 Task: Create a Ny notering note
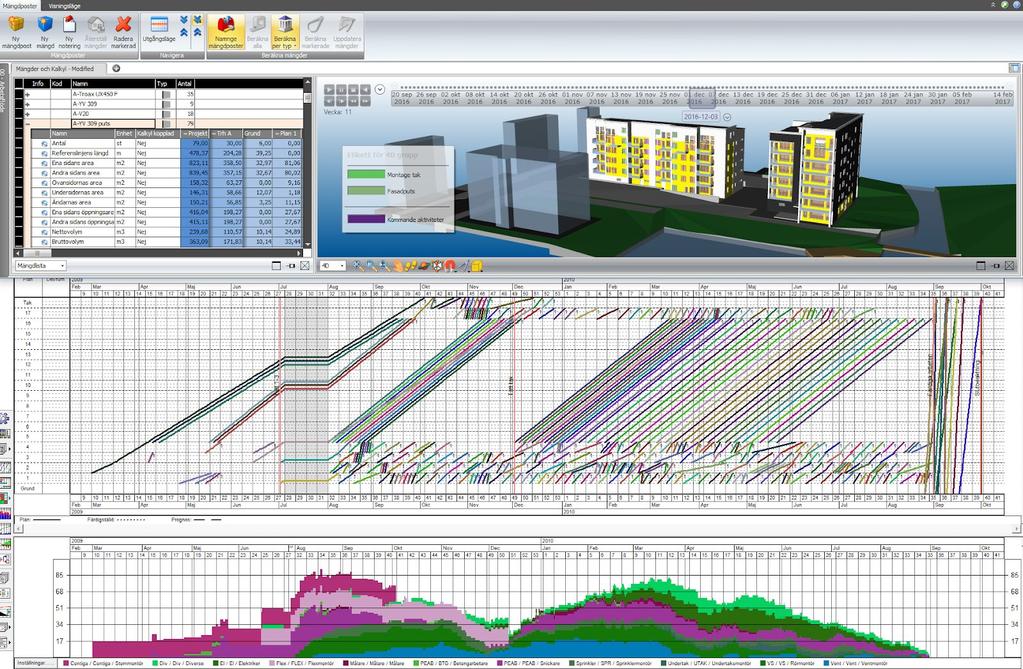click(69, 33)
